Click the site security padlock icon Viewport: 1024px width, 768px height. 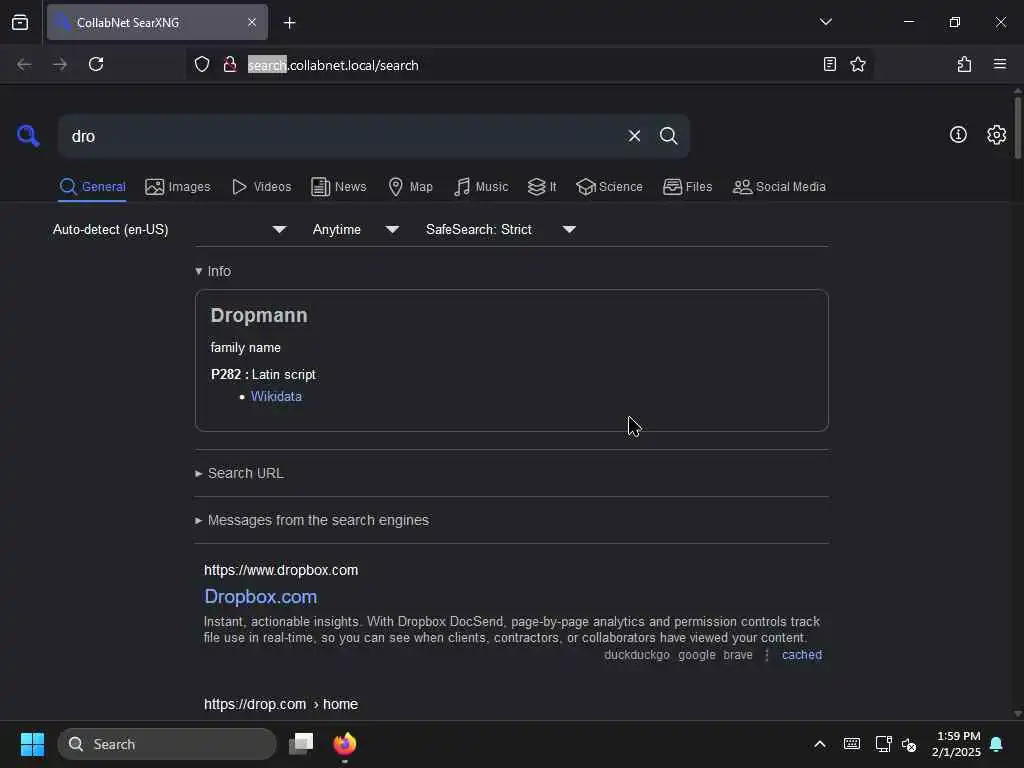coord(229,64)
